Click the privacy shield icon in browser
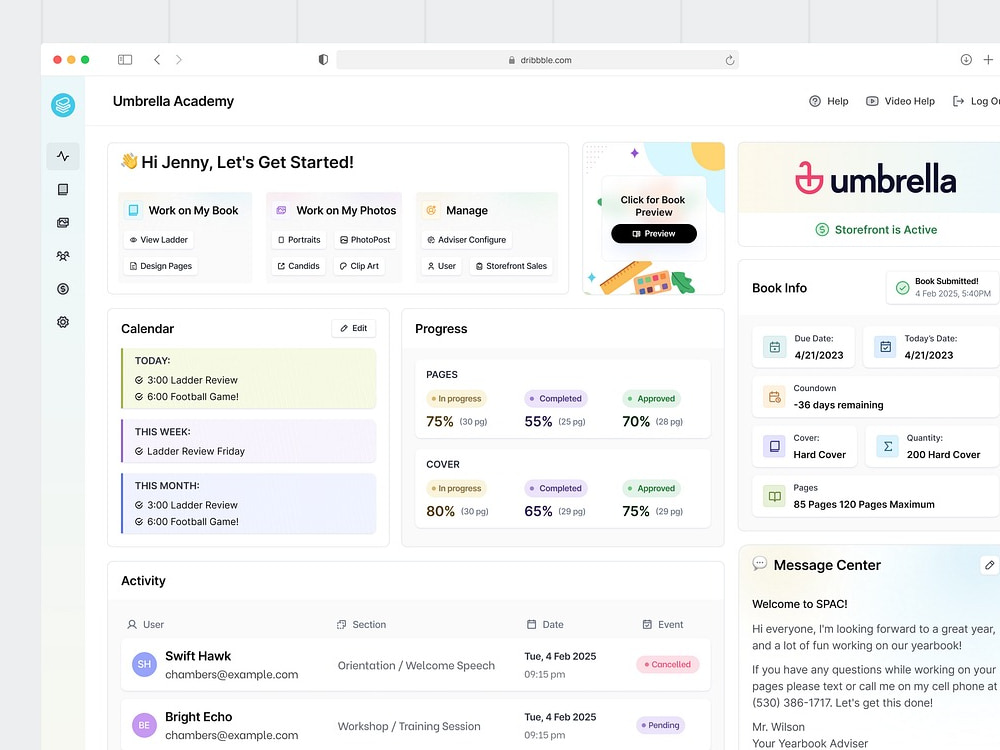The height and width of the screenshot is (750, 1000). click(x=323, y=59)
